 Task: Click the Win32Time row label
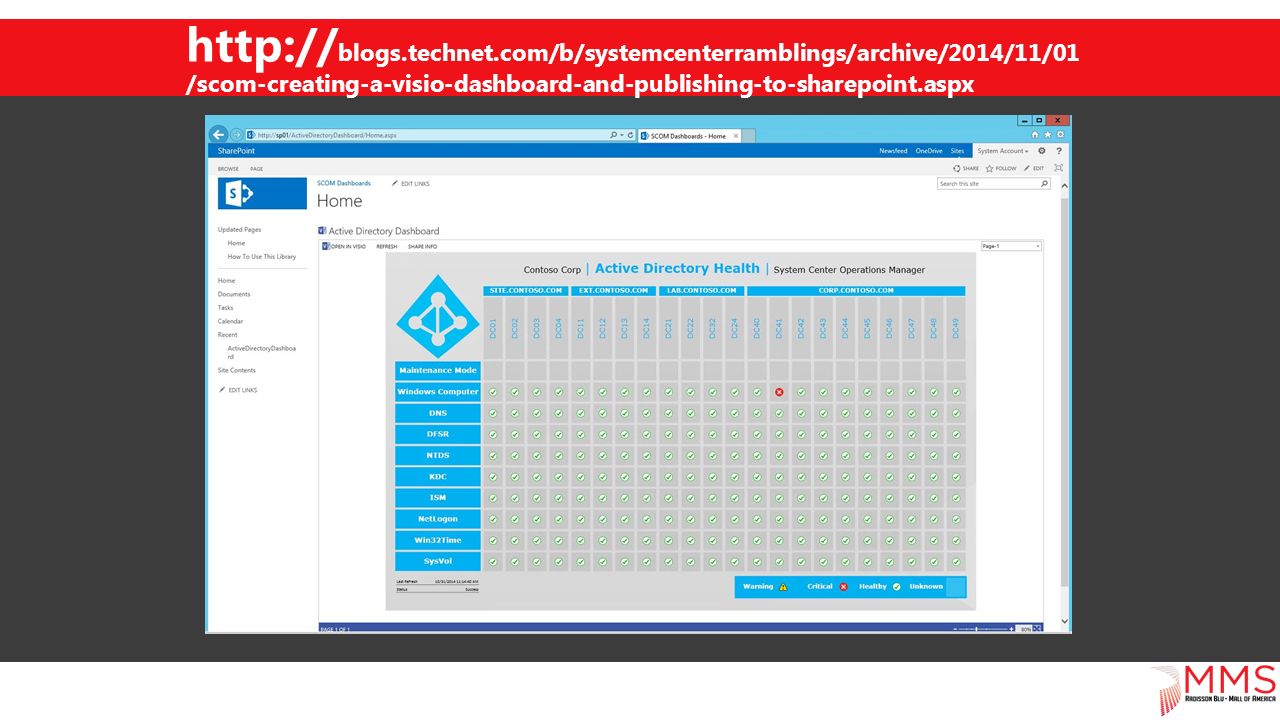tap(438, 540)
